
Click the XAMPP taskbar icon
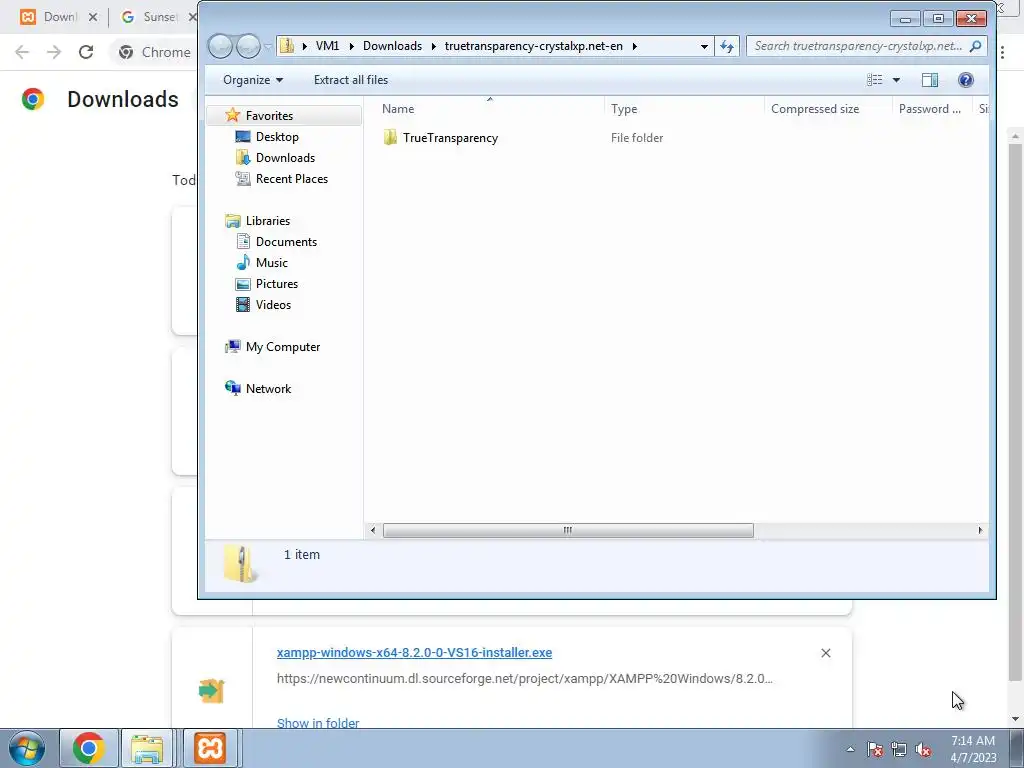(210, 748)
